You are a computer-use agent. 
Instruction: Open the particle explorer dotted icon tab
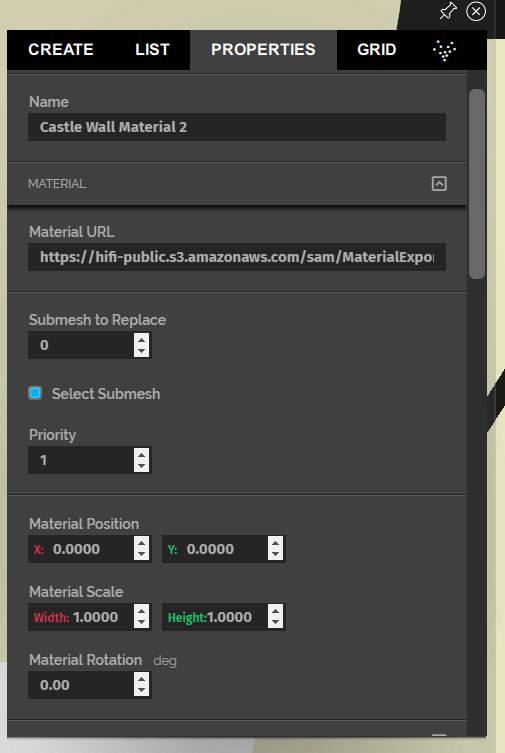[x=445, y=50]
